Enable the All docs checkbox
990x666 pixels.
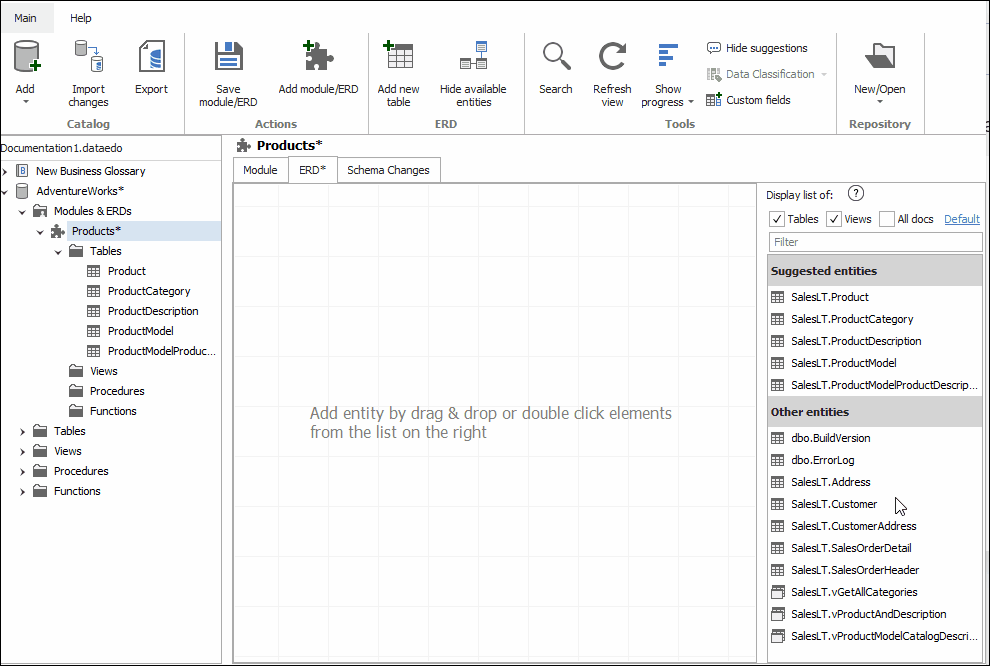click(x=887, y=219)
